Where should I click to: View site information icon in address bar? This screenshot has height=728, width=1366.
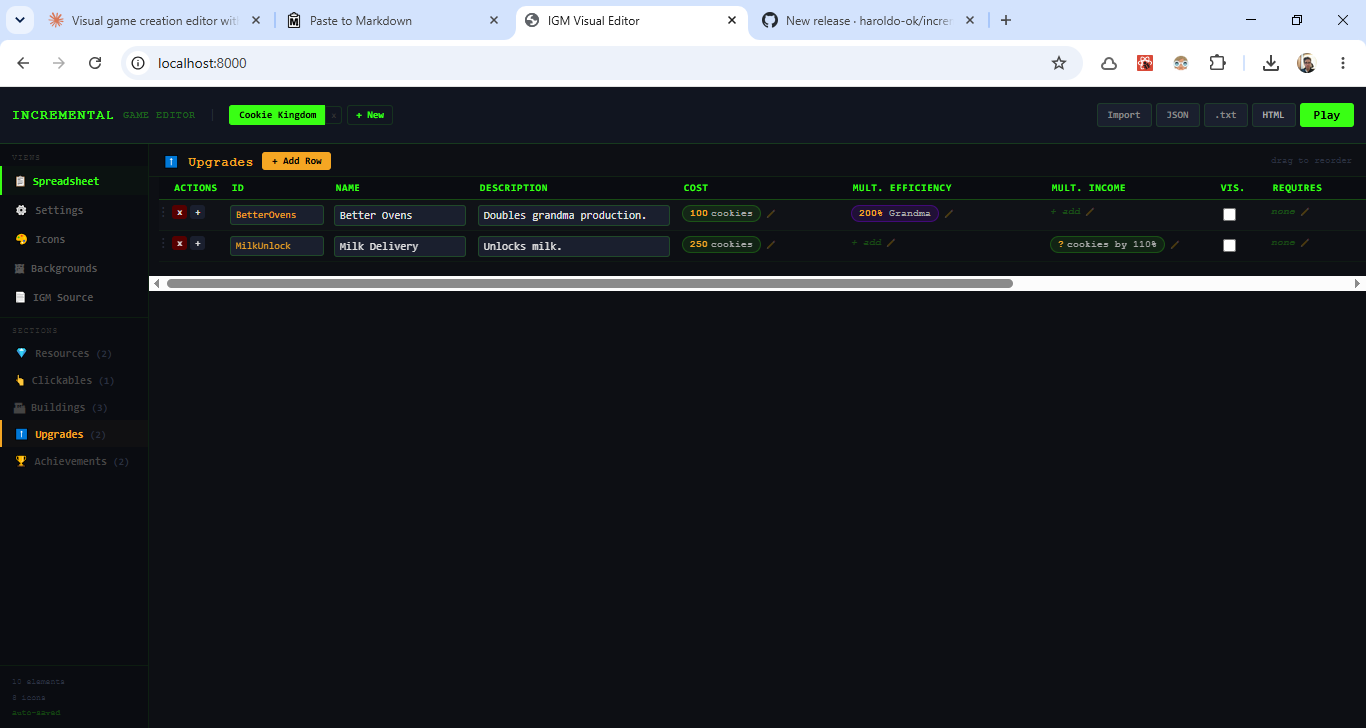(139, 63)
